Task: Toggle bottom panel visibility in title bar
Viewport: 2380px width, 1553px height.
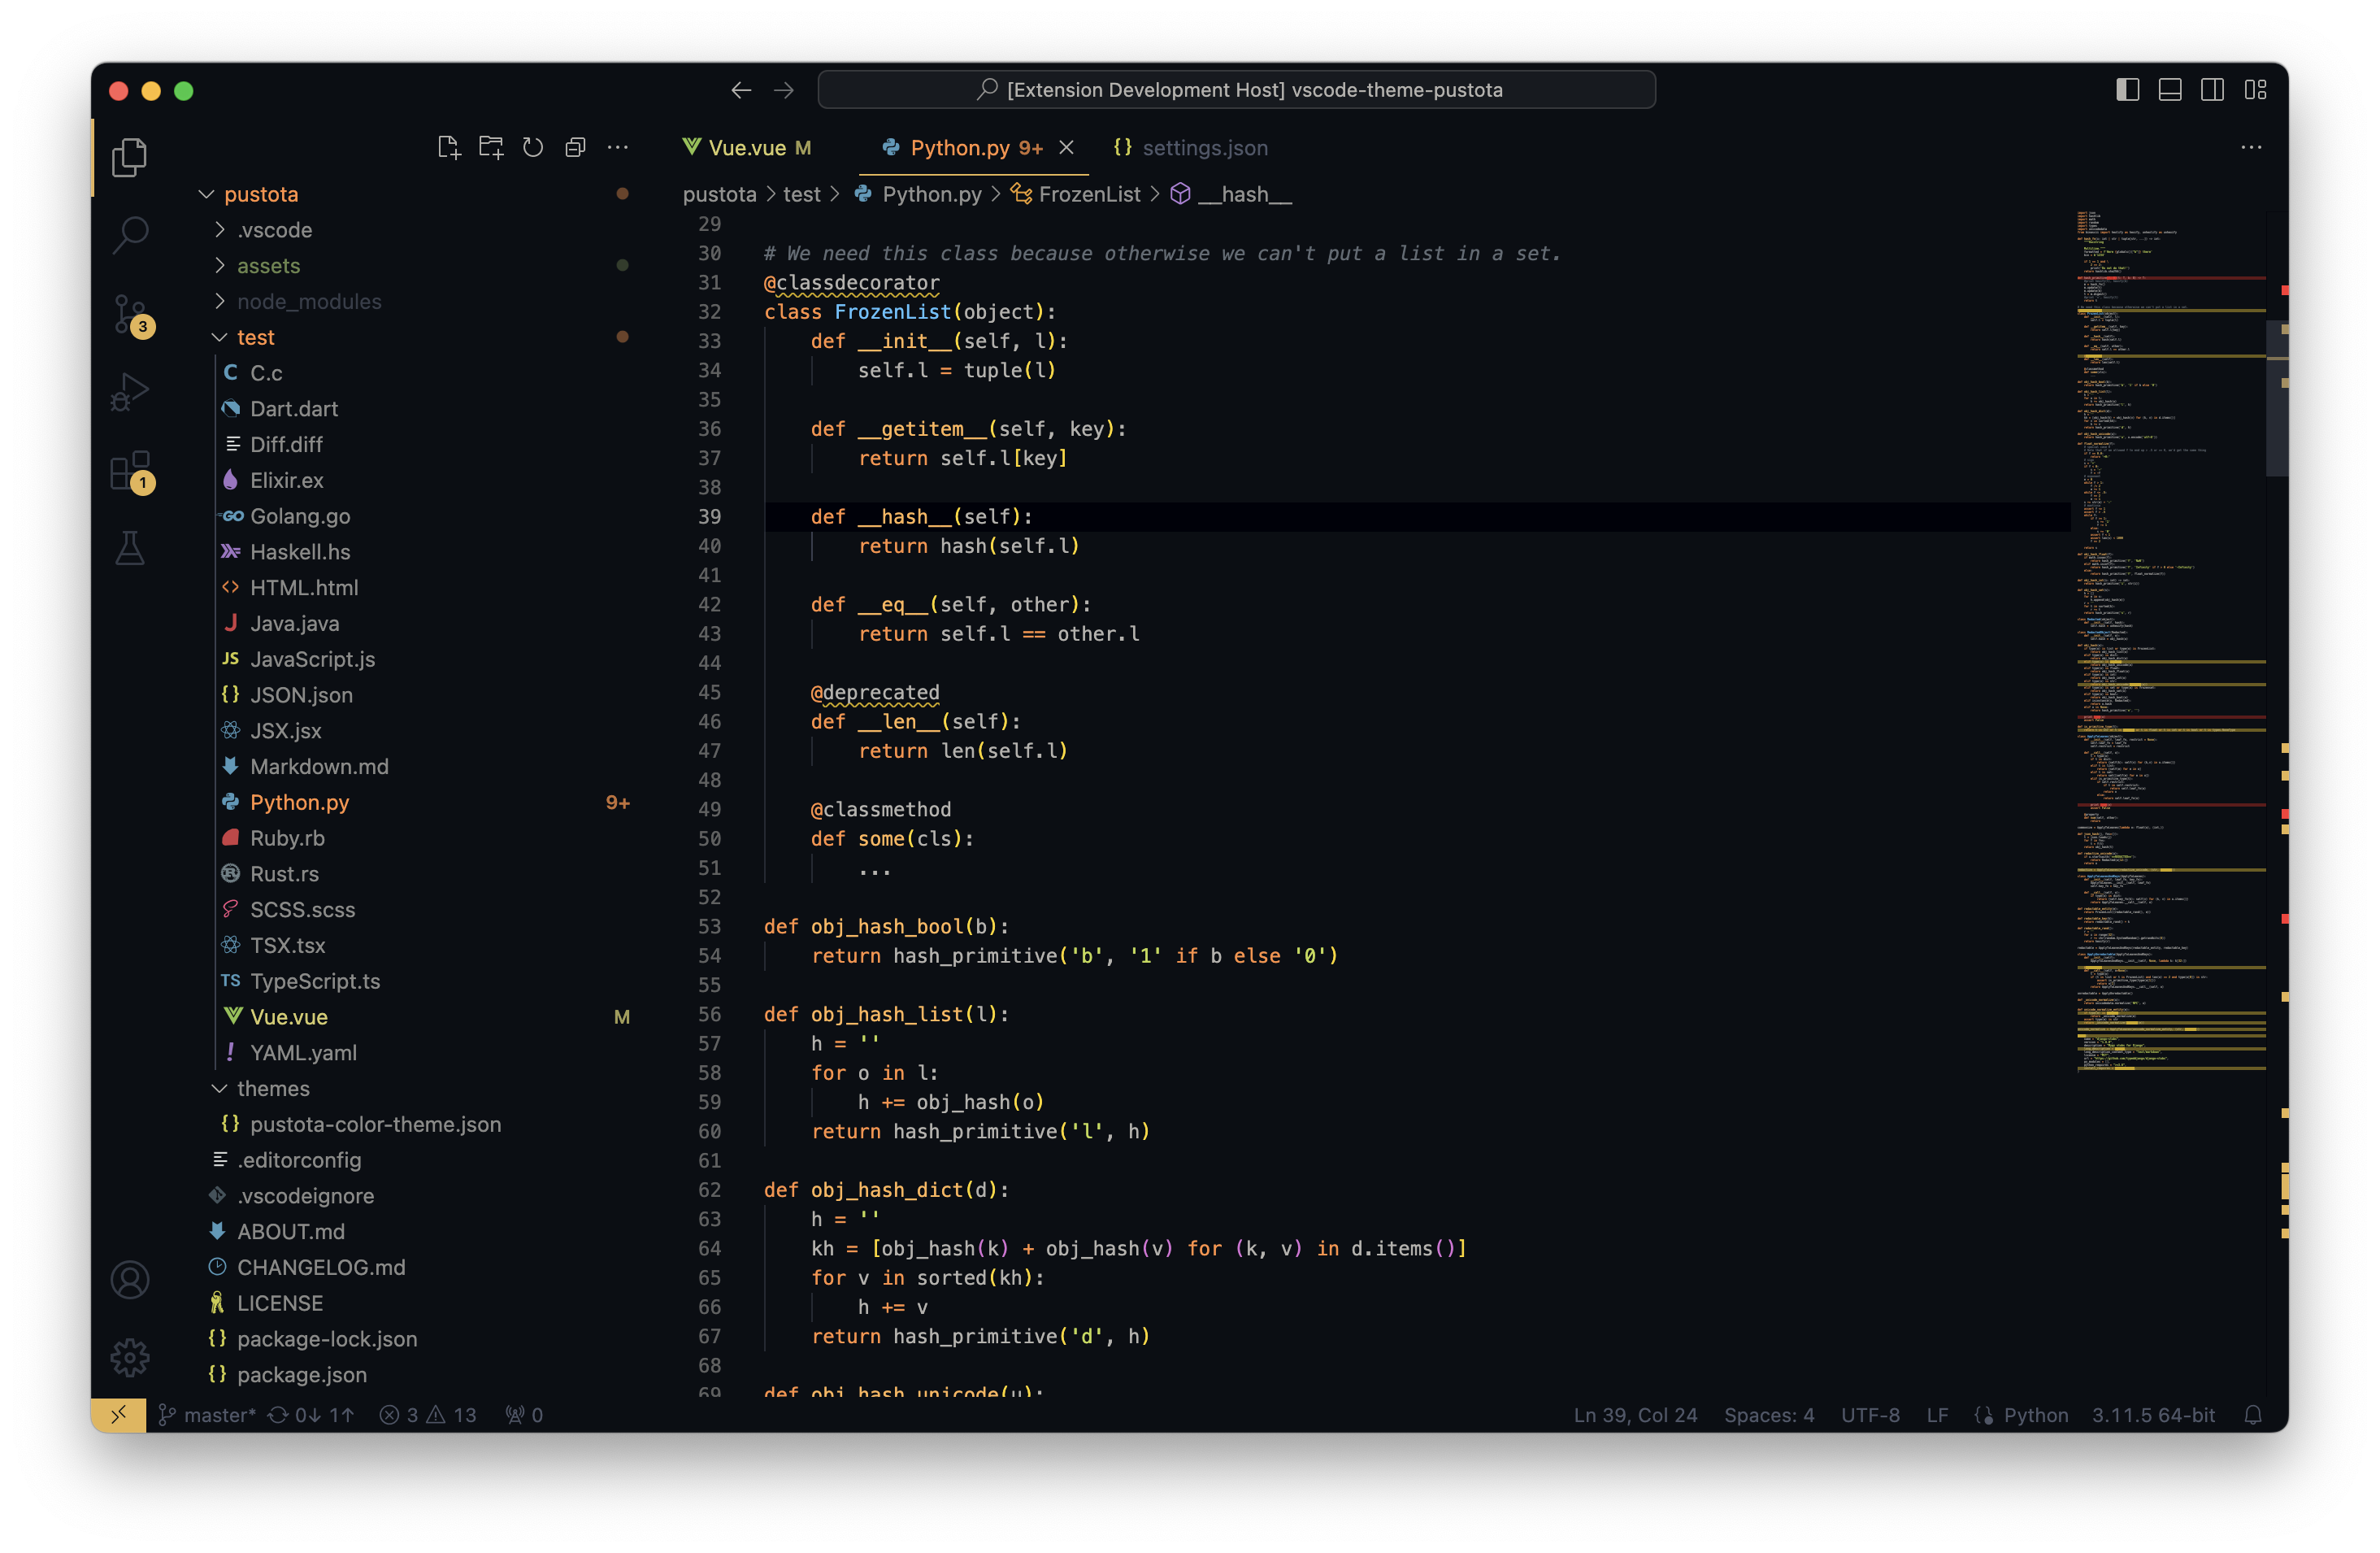Action: coord(2169,90)
